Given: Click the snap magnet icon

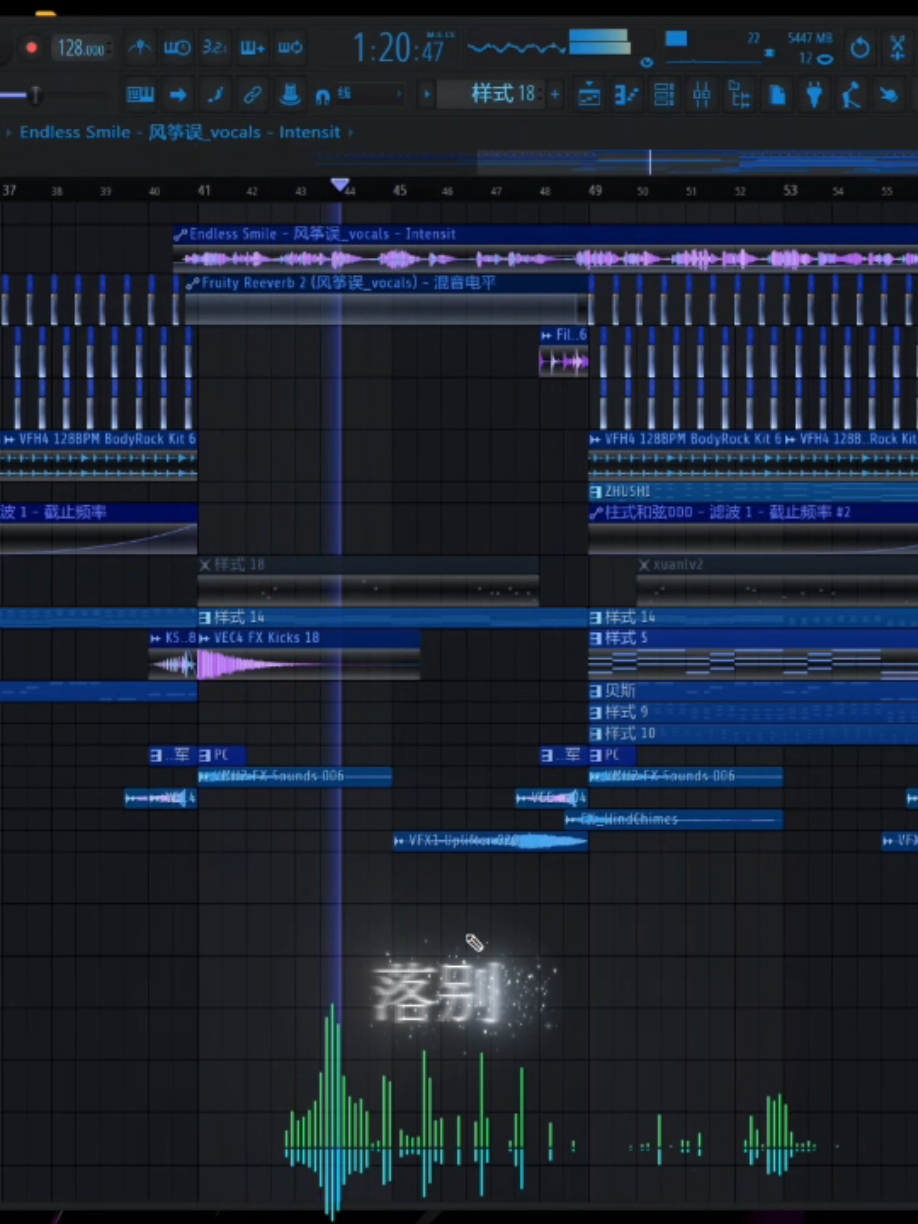Looking at the screenshot, I should point(322,97).
